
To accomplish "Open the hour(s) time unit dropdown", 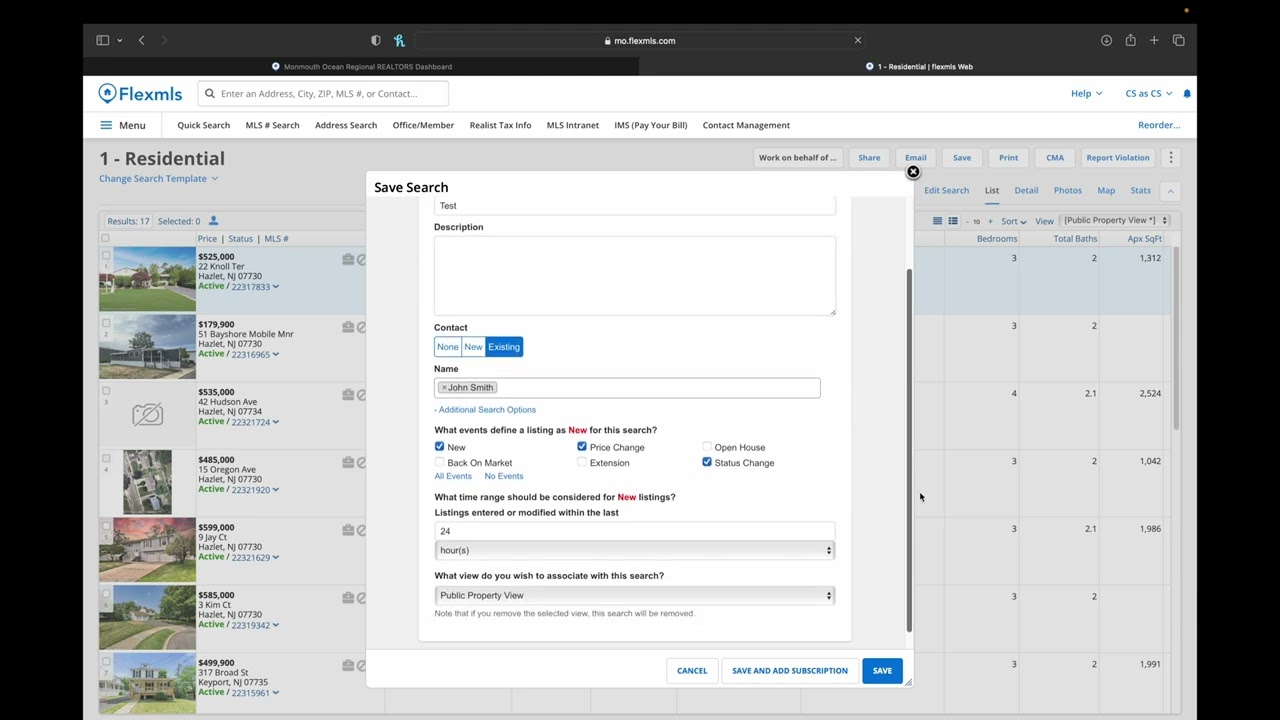I will click(x=635, y=551).
